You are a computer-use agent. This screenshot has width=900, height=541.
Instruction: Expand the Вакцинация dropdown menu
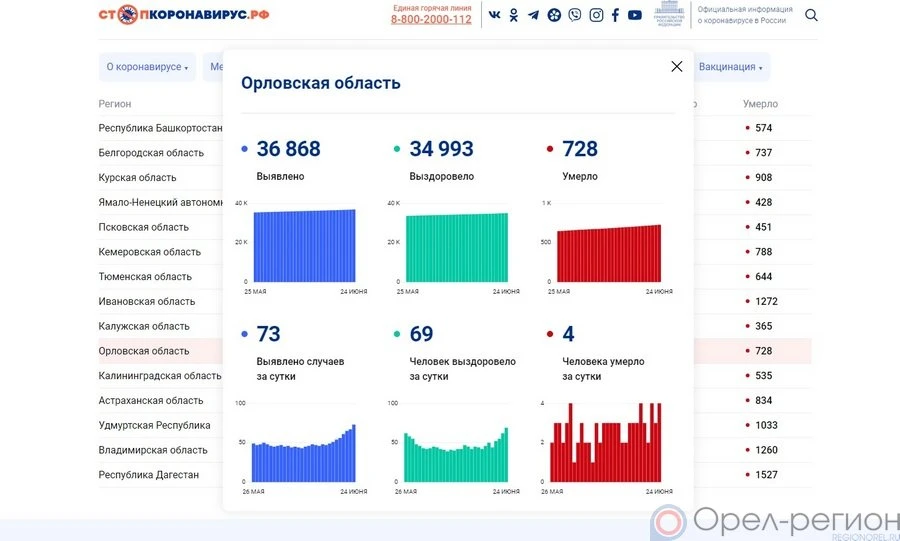point(731,67)
